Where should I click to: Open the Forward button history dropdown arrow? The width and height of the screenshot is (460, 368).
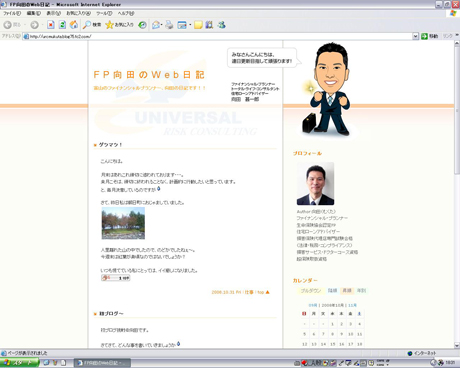(42, 25)
